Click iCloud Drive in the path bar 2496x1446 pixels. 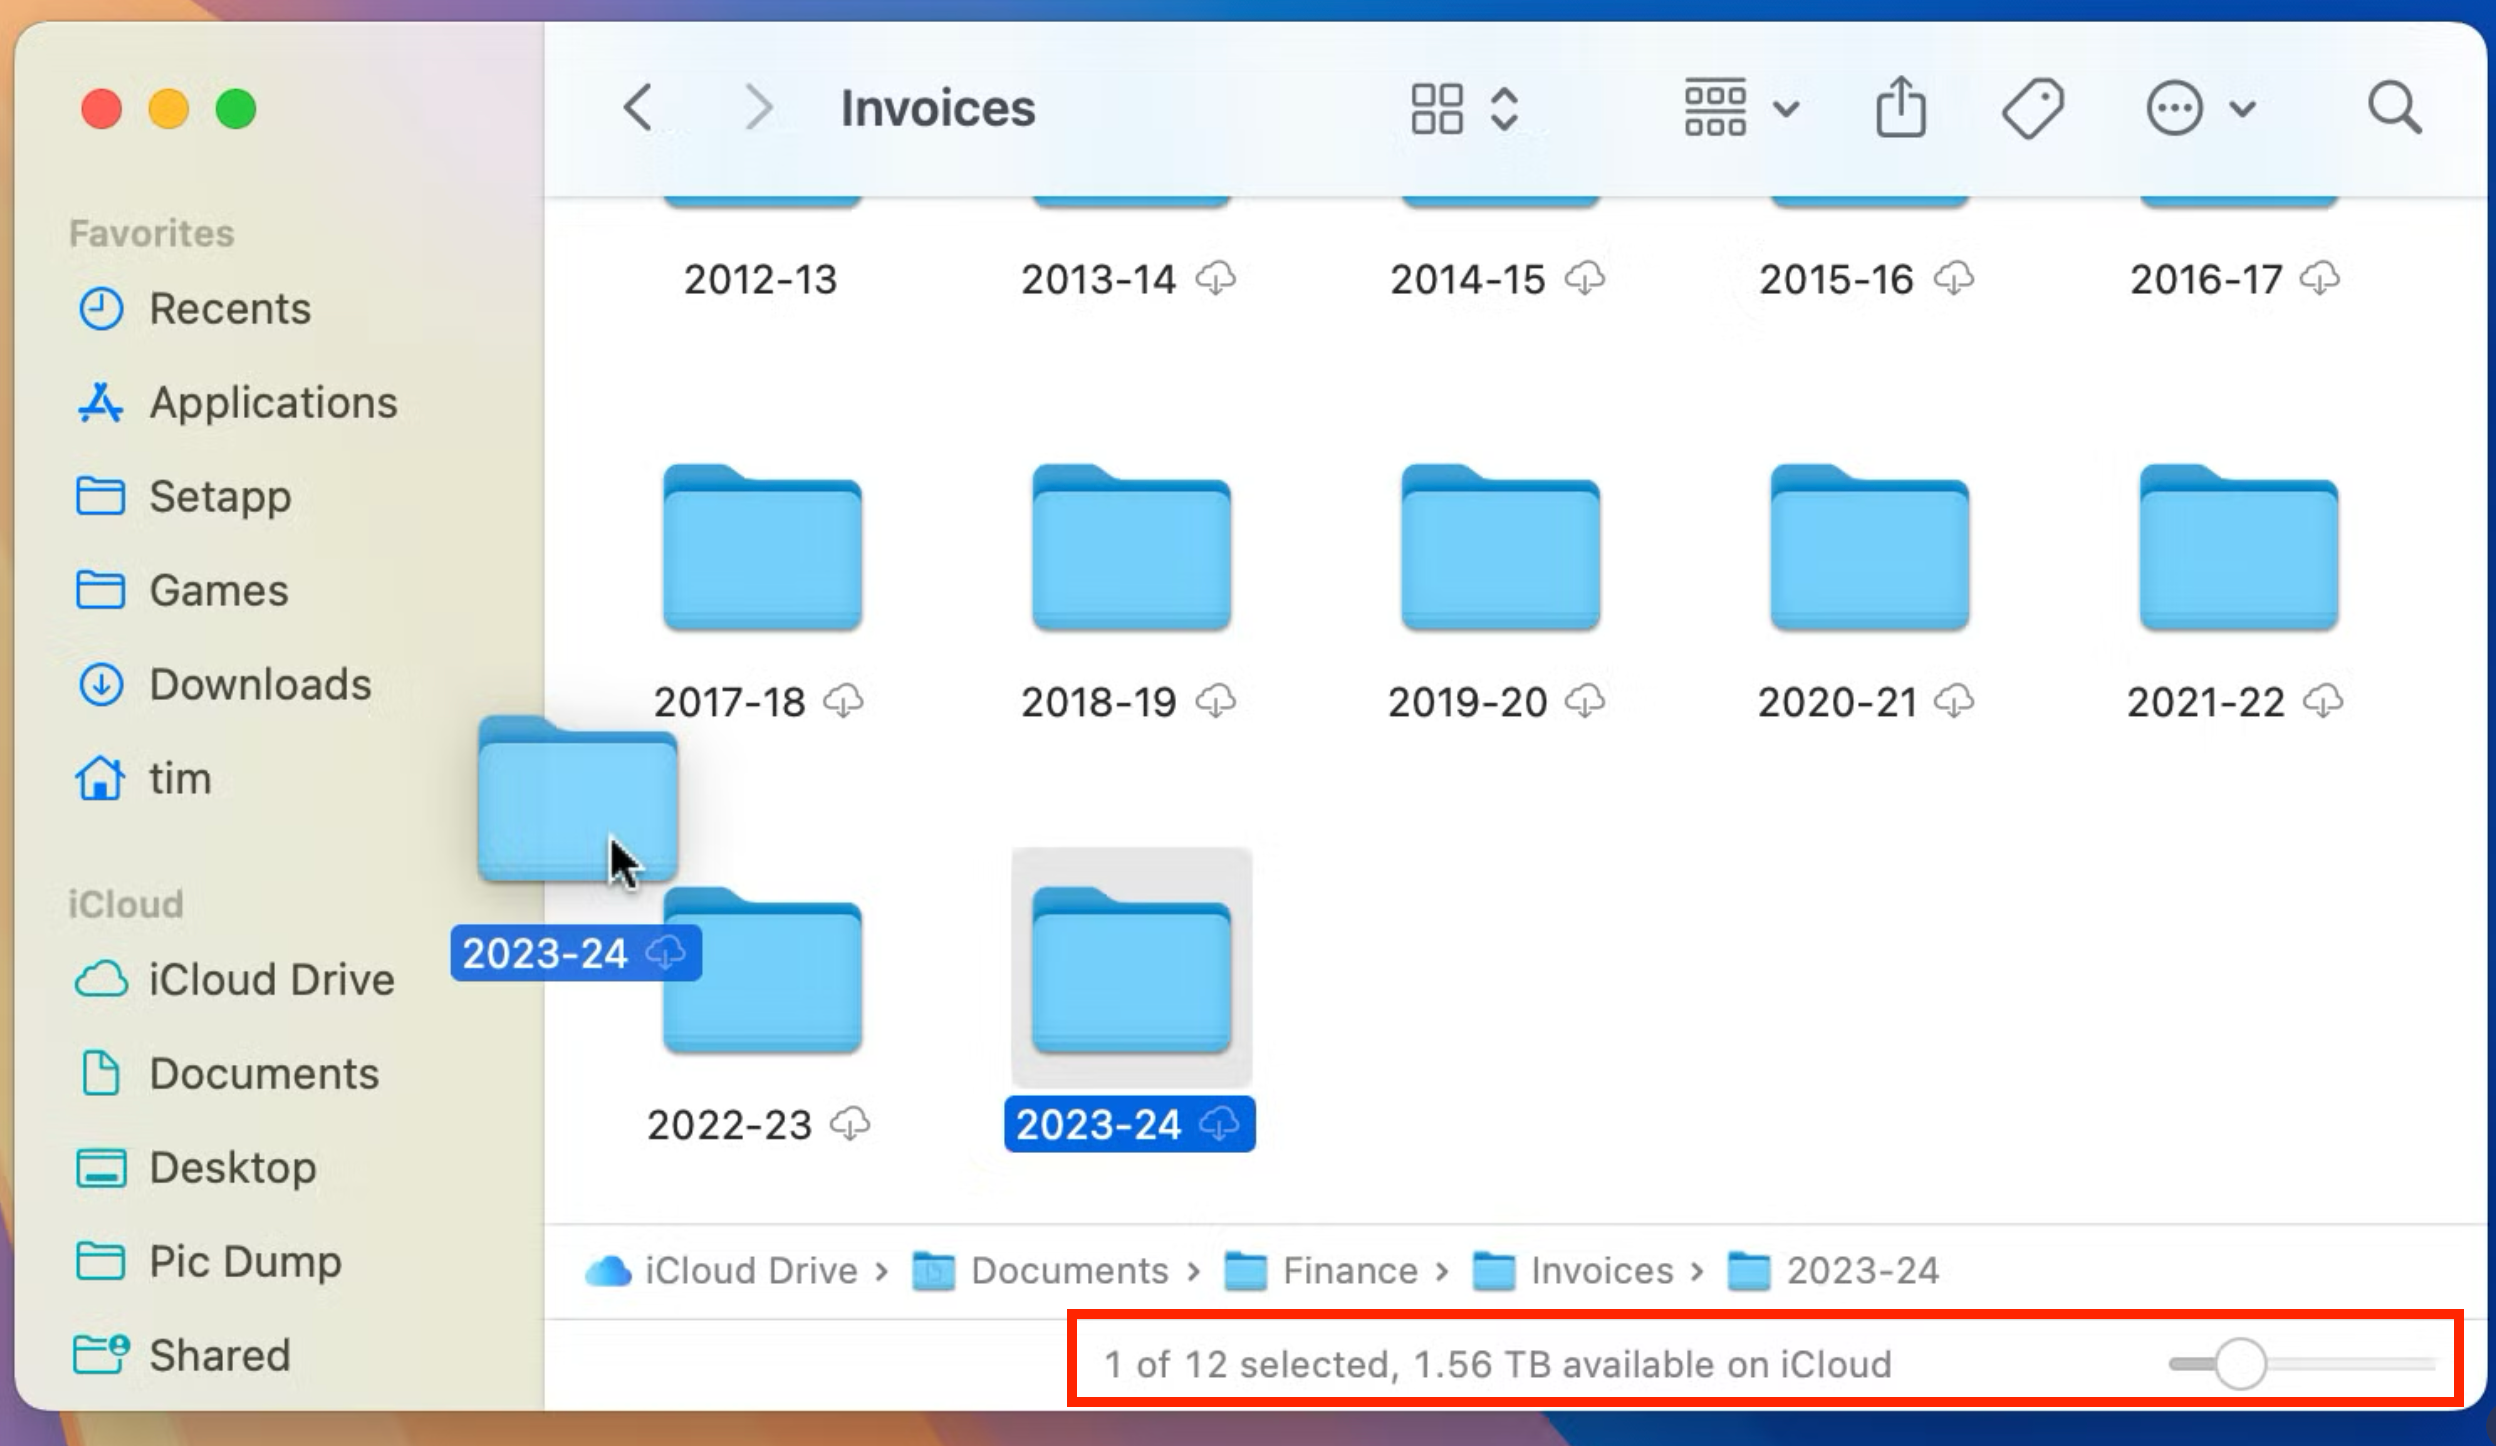point(722,1271)
